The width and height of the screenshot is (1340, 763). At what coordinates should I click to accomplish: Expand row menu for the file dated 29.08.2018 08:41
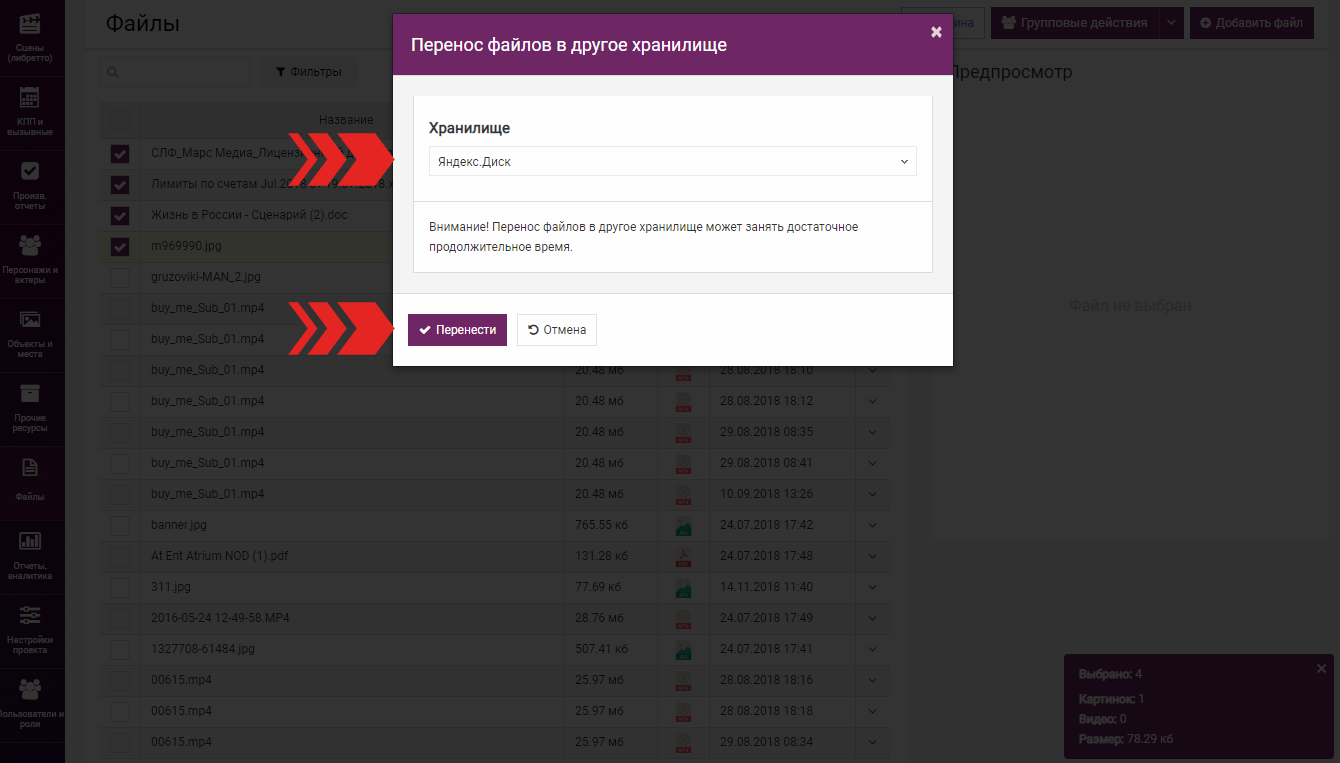click(872, 463)
